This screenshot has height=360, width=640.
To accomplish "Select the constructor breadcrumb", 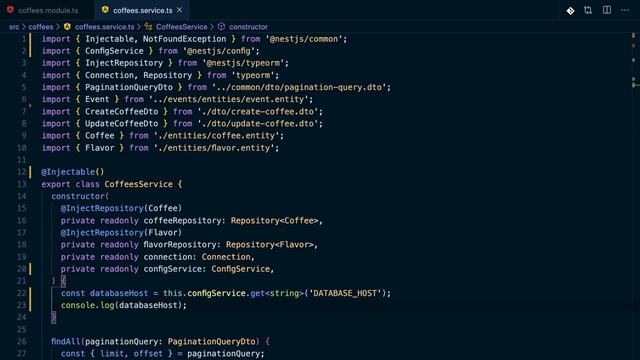I will 248,27.
